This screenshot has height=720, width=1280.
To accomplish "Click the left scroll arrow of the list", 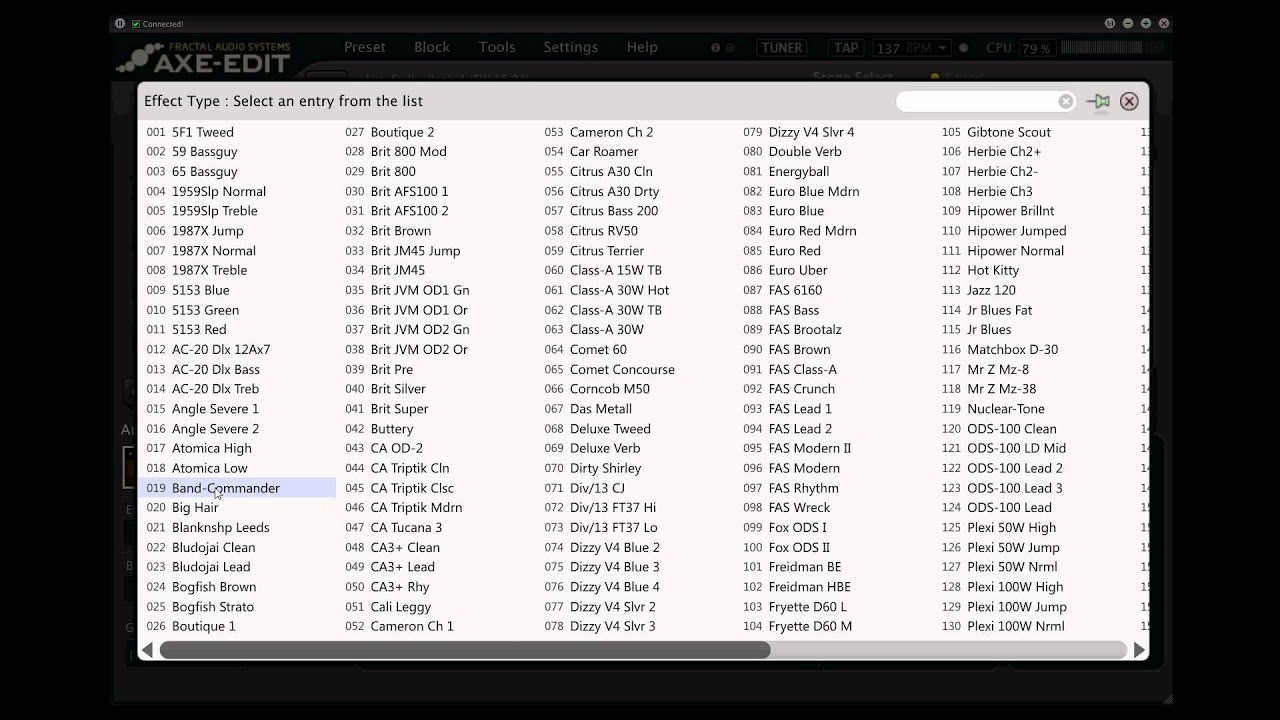I will pos(147,650).
